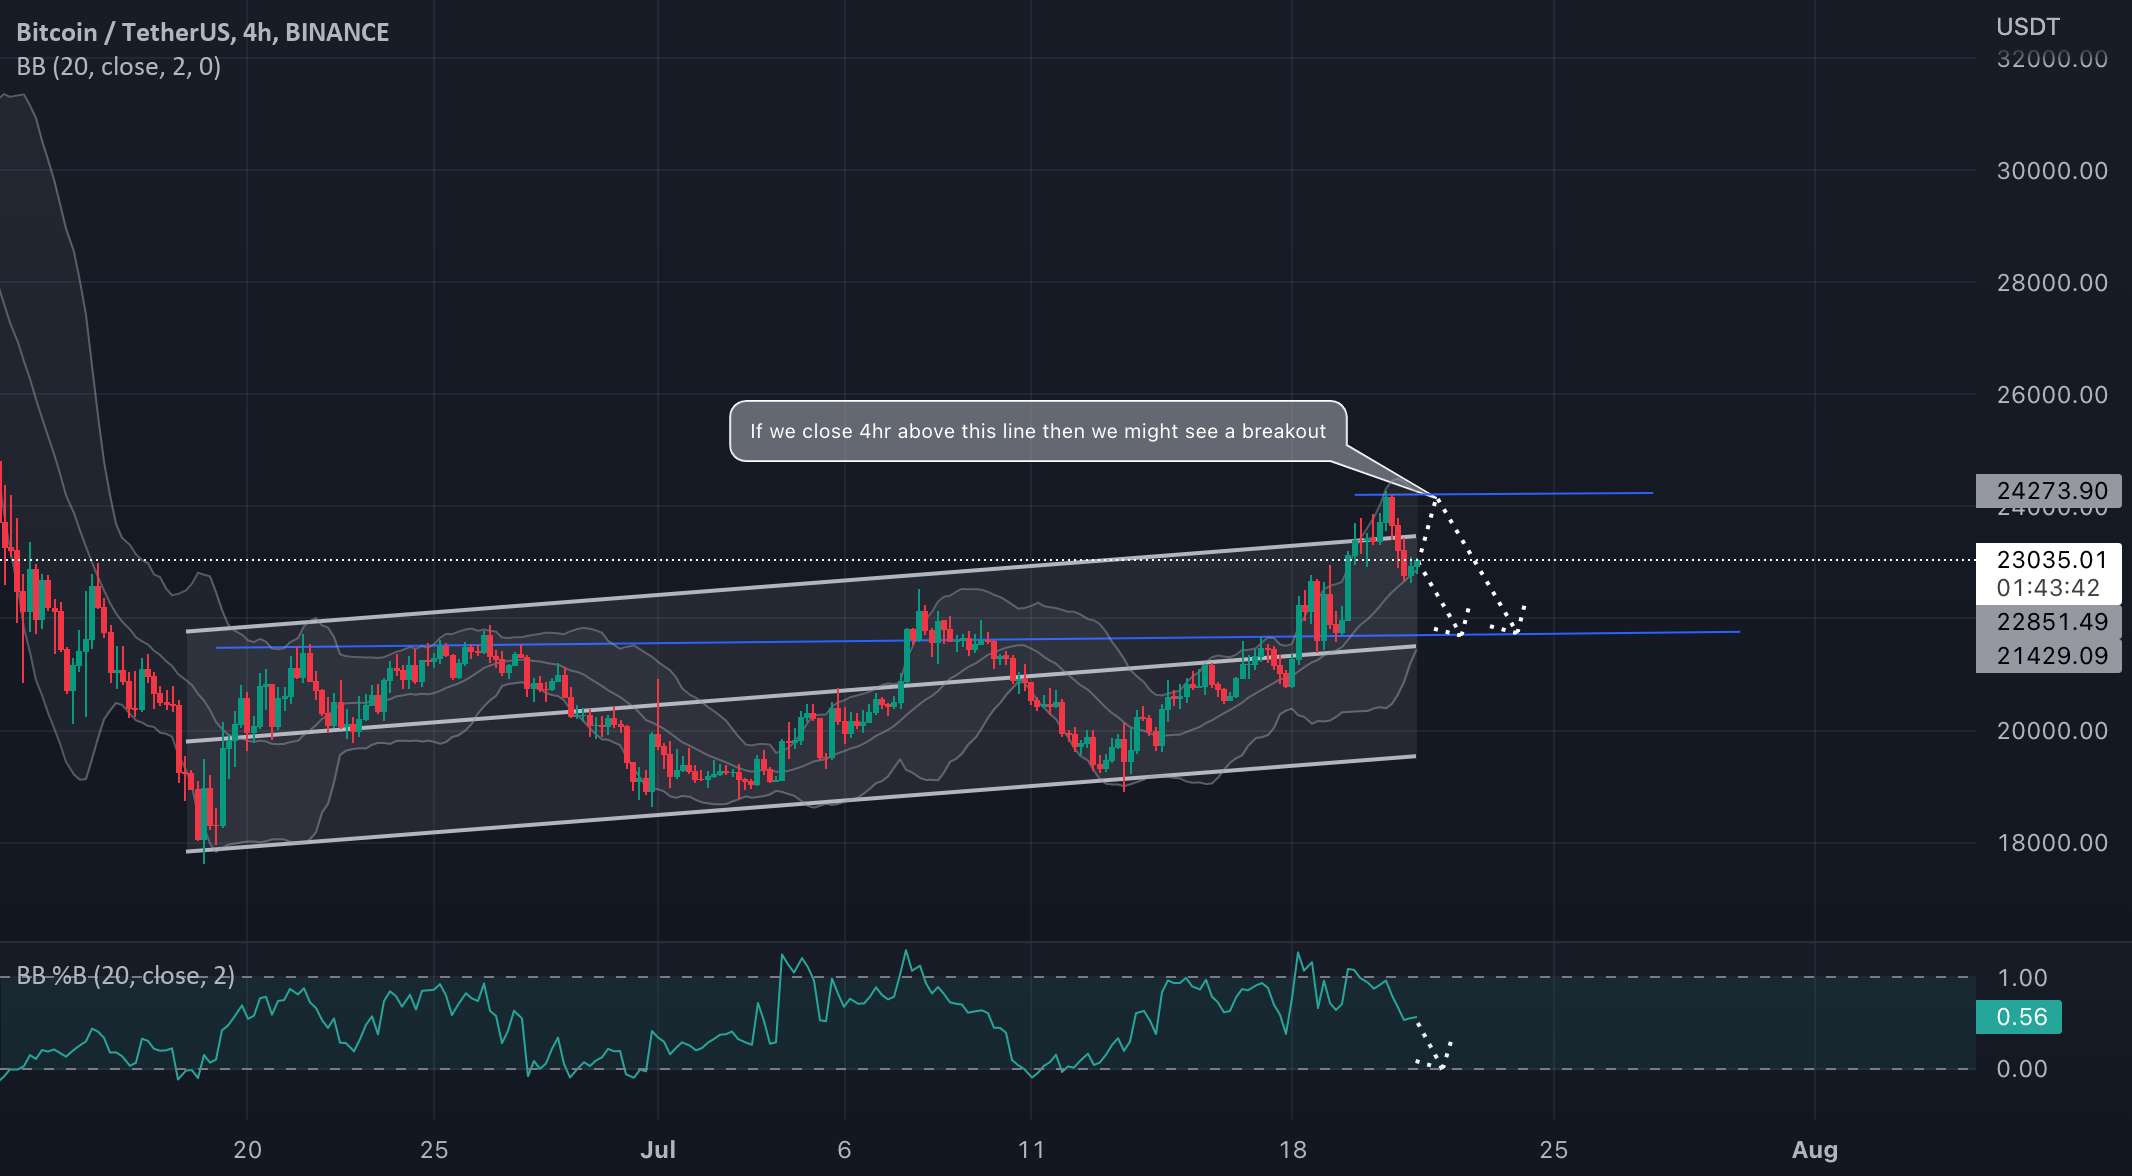Select the BB (20, close, 2, 0) indicator label
Screen dimensions: 2132x1176
click(119, 67)
